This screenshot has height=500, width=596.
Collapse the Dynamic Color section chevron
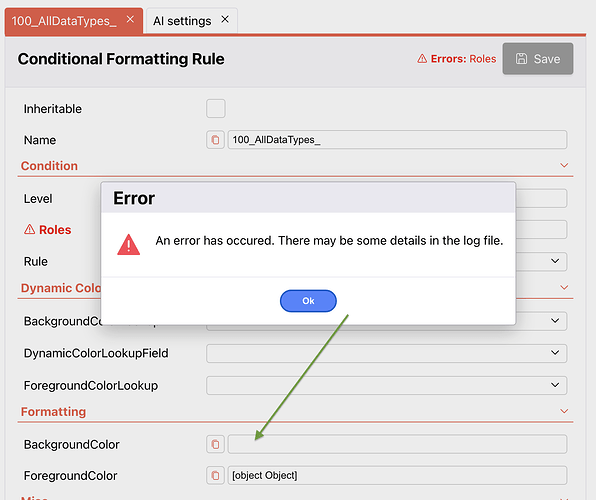(x=564, y=287)
